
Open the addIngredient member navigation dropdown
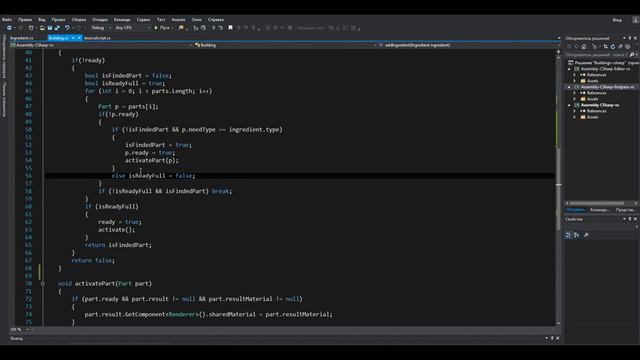pyautogui.click(x=469, y=45)
